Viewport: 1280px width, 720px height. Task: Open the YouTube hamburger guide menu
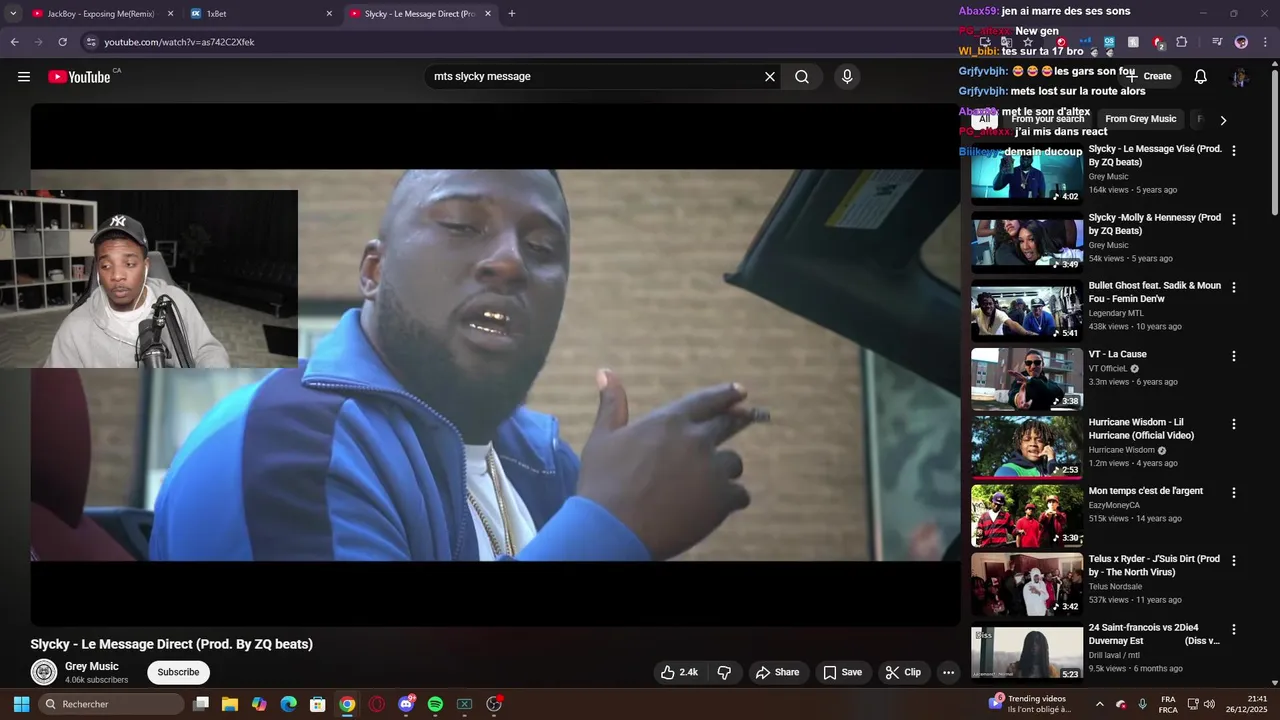[x=24, y=77]
